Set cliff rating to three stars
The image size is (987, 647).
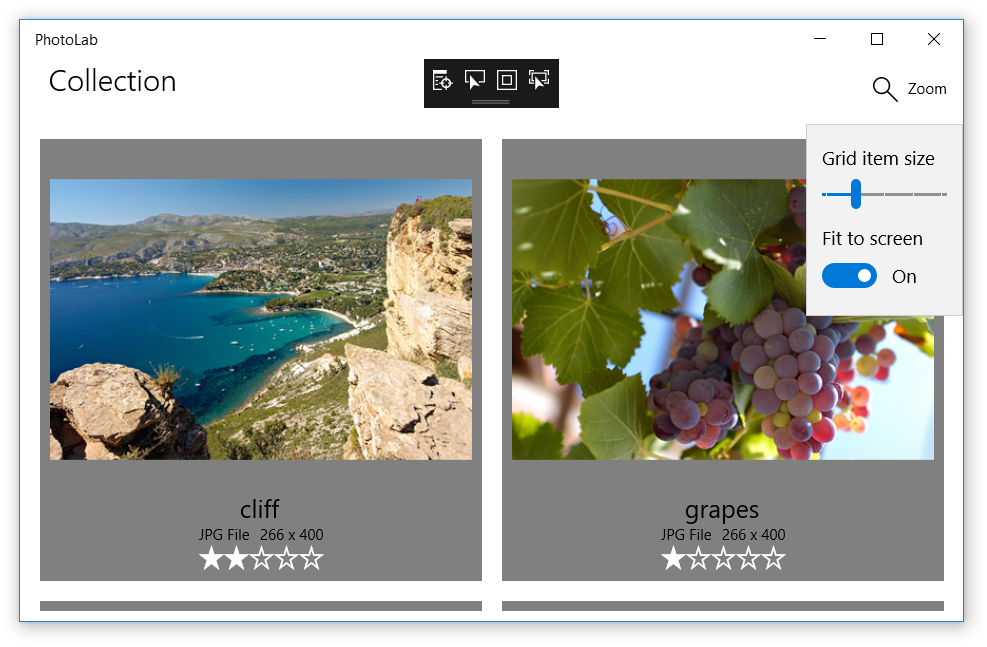(x=261, y=558)
